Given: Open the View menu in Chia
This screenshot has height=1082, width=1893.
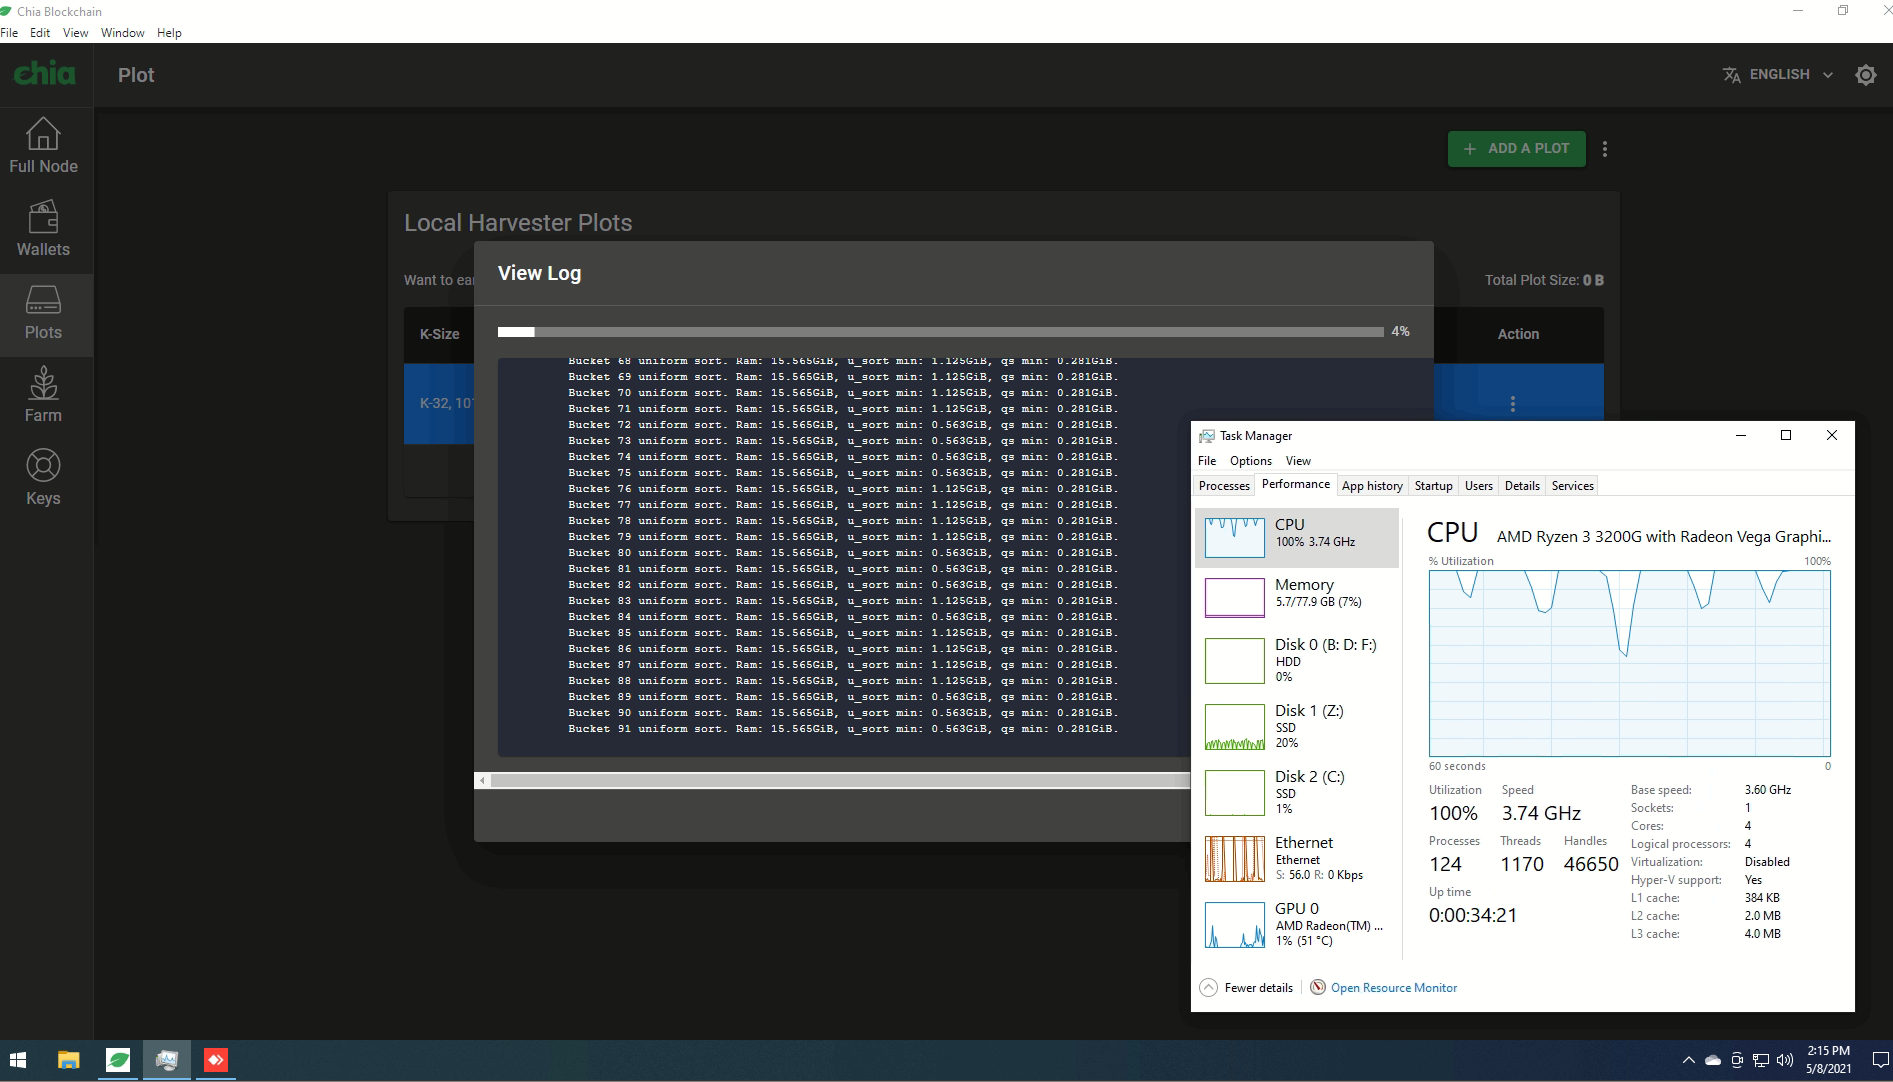Looking at the screenshot, I should 76,33.
